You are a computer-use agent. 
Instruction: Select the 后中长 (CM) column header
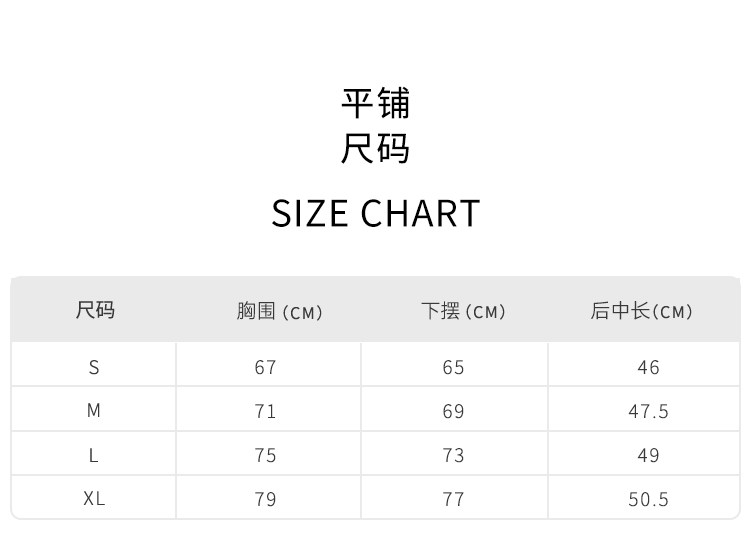click(641, 311)
